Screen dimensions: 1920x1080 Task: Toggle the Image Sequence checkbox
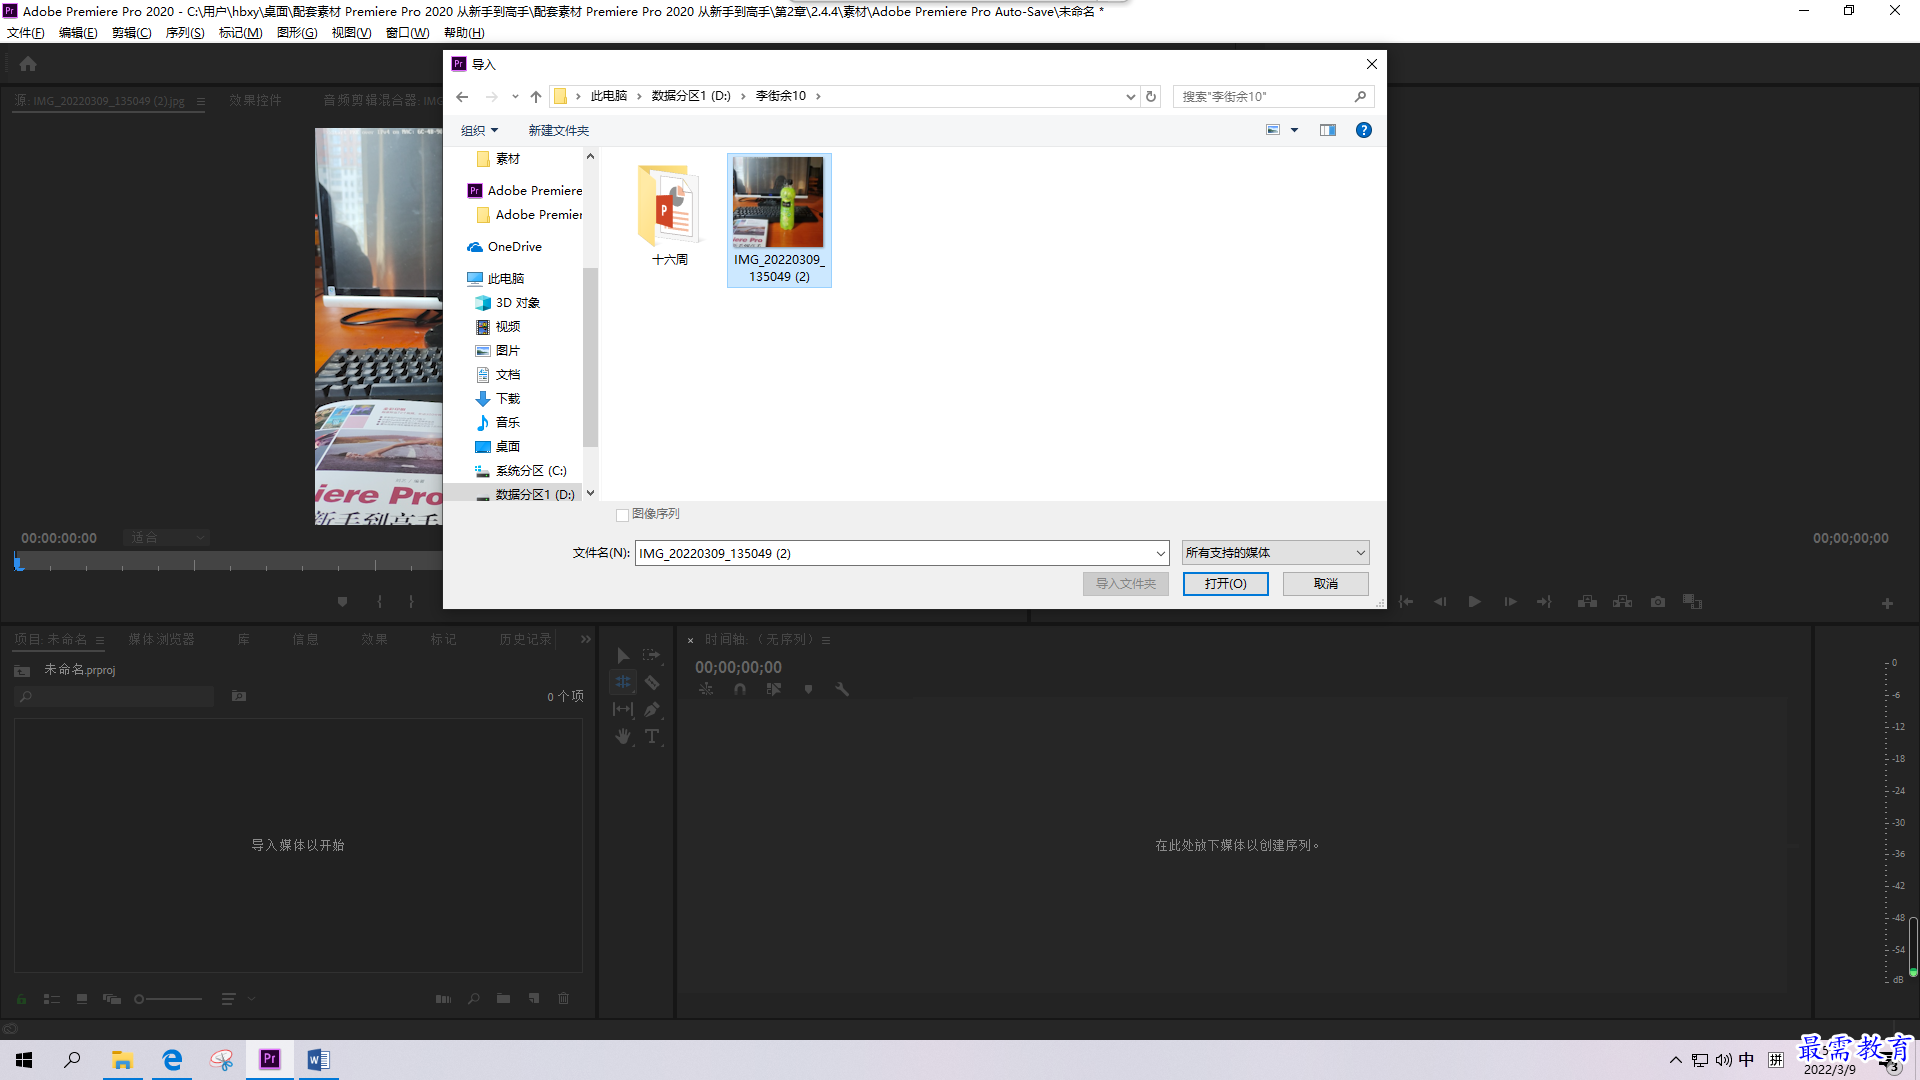[x=622, y=515]
